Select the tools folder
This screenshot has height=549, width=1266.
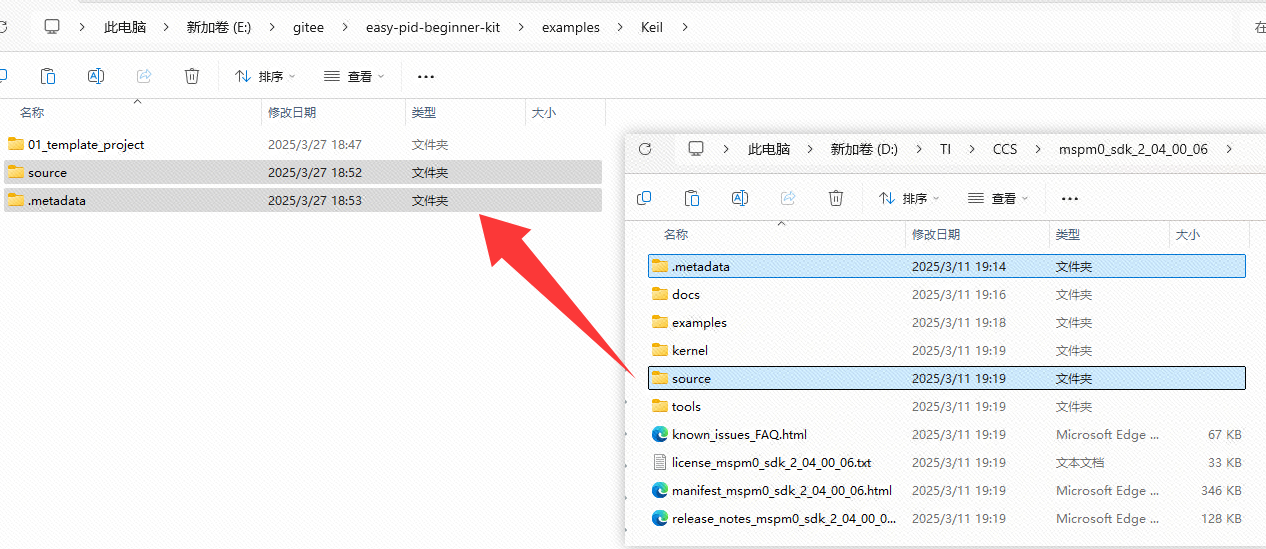[x=947, y=407]
